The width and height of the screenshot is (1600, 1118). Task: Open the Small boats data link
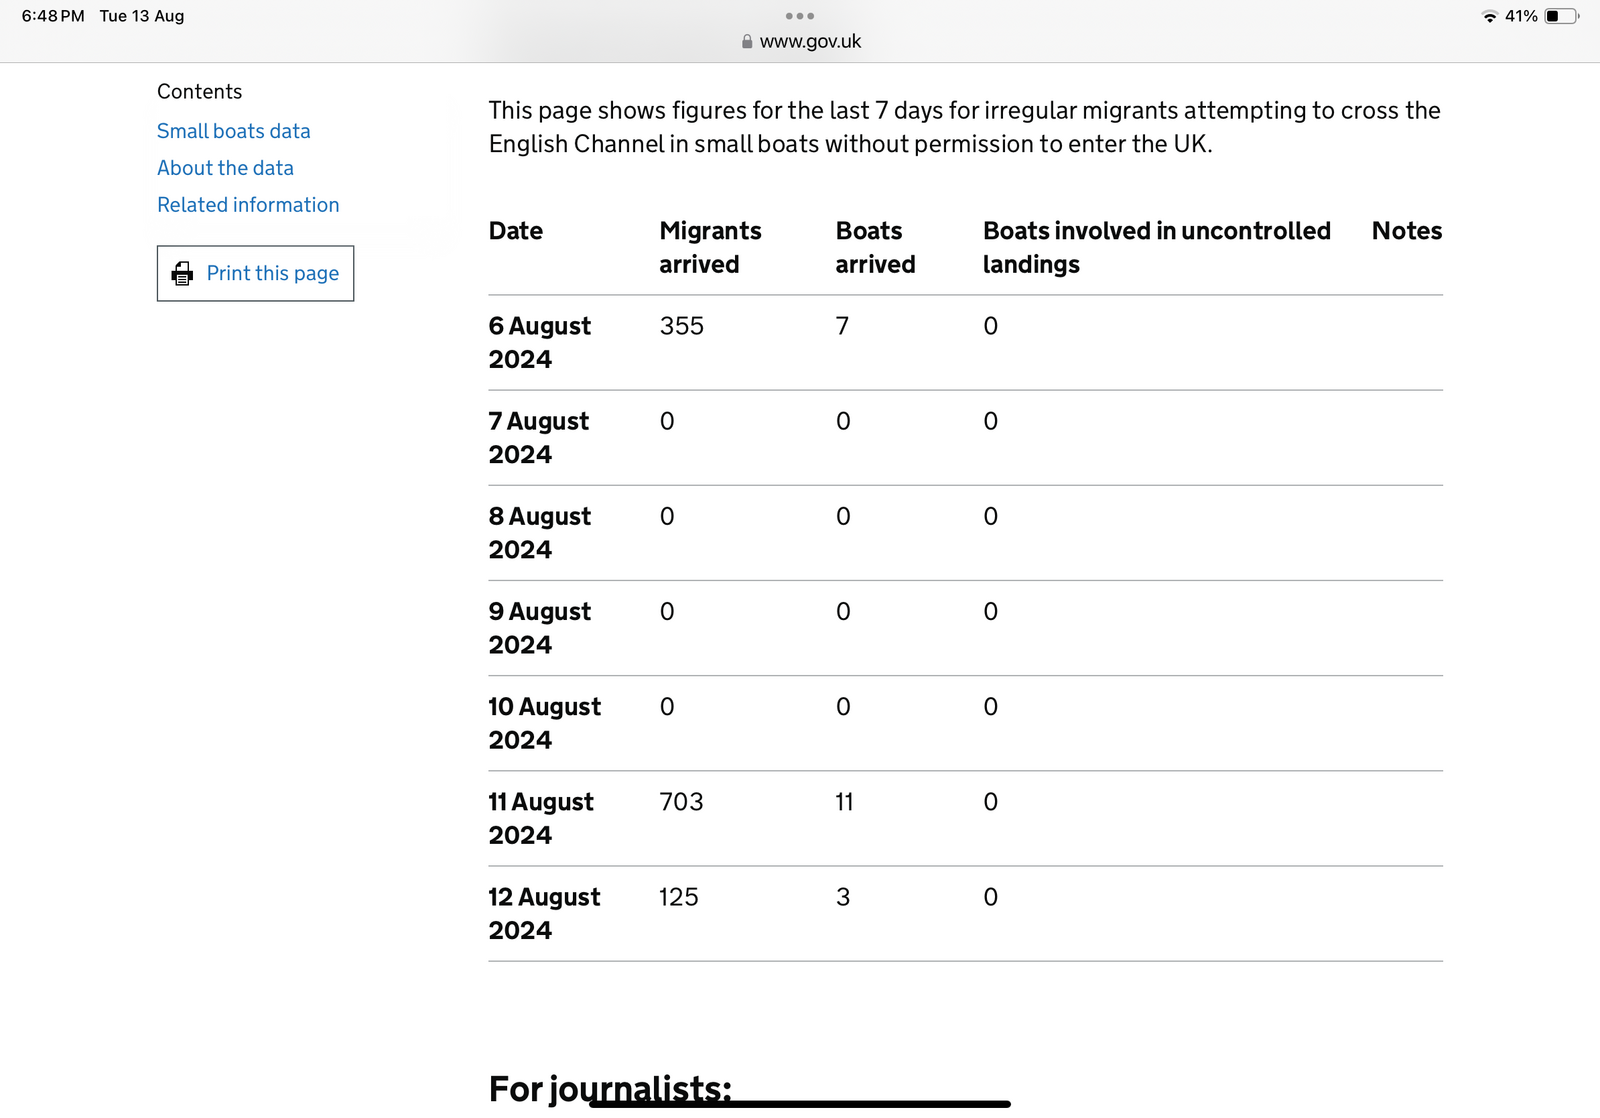tap(234, 131)
